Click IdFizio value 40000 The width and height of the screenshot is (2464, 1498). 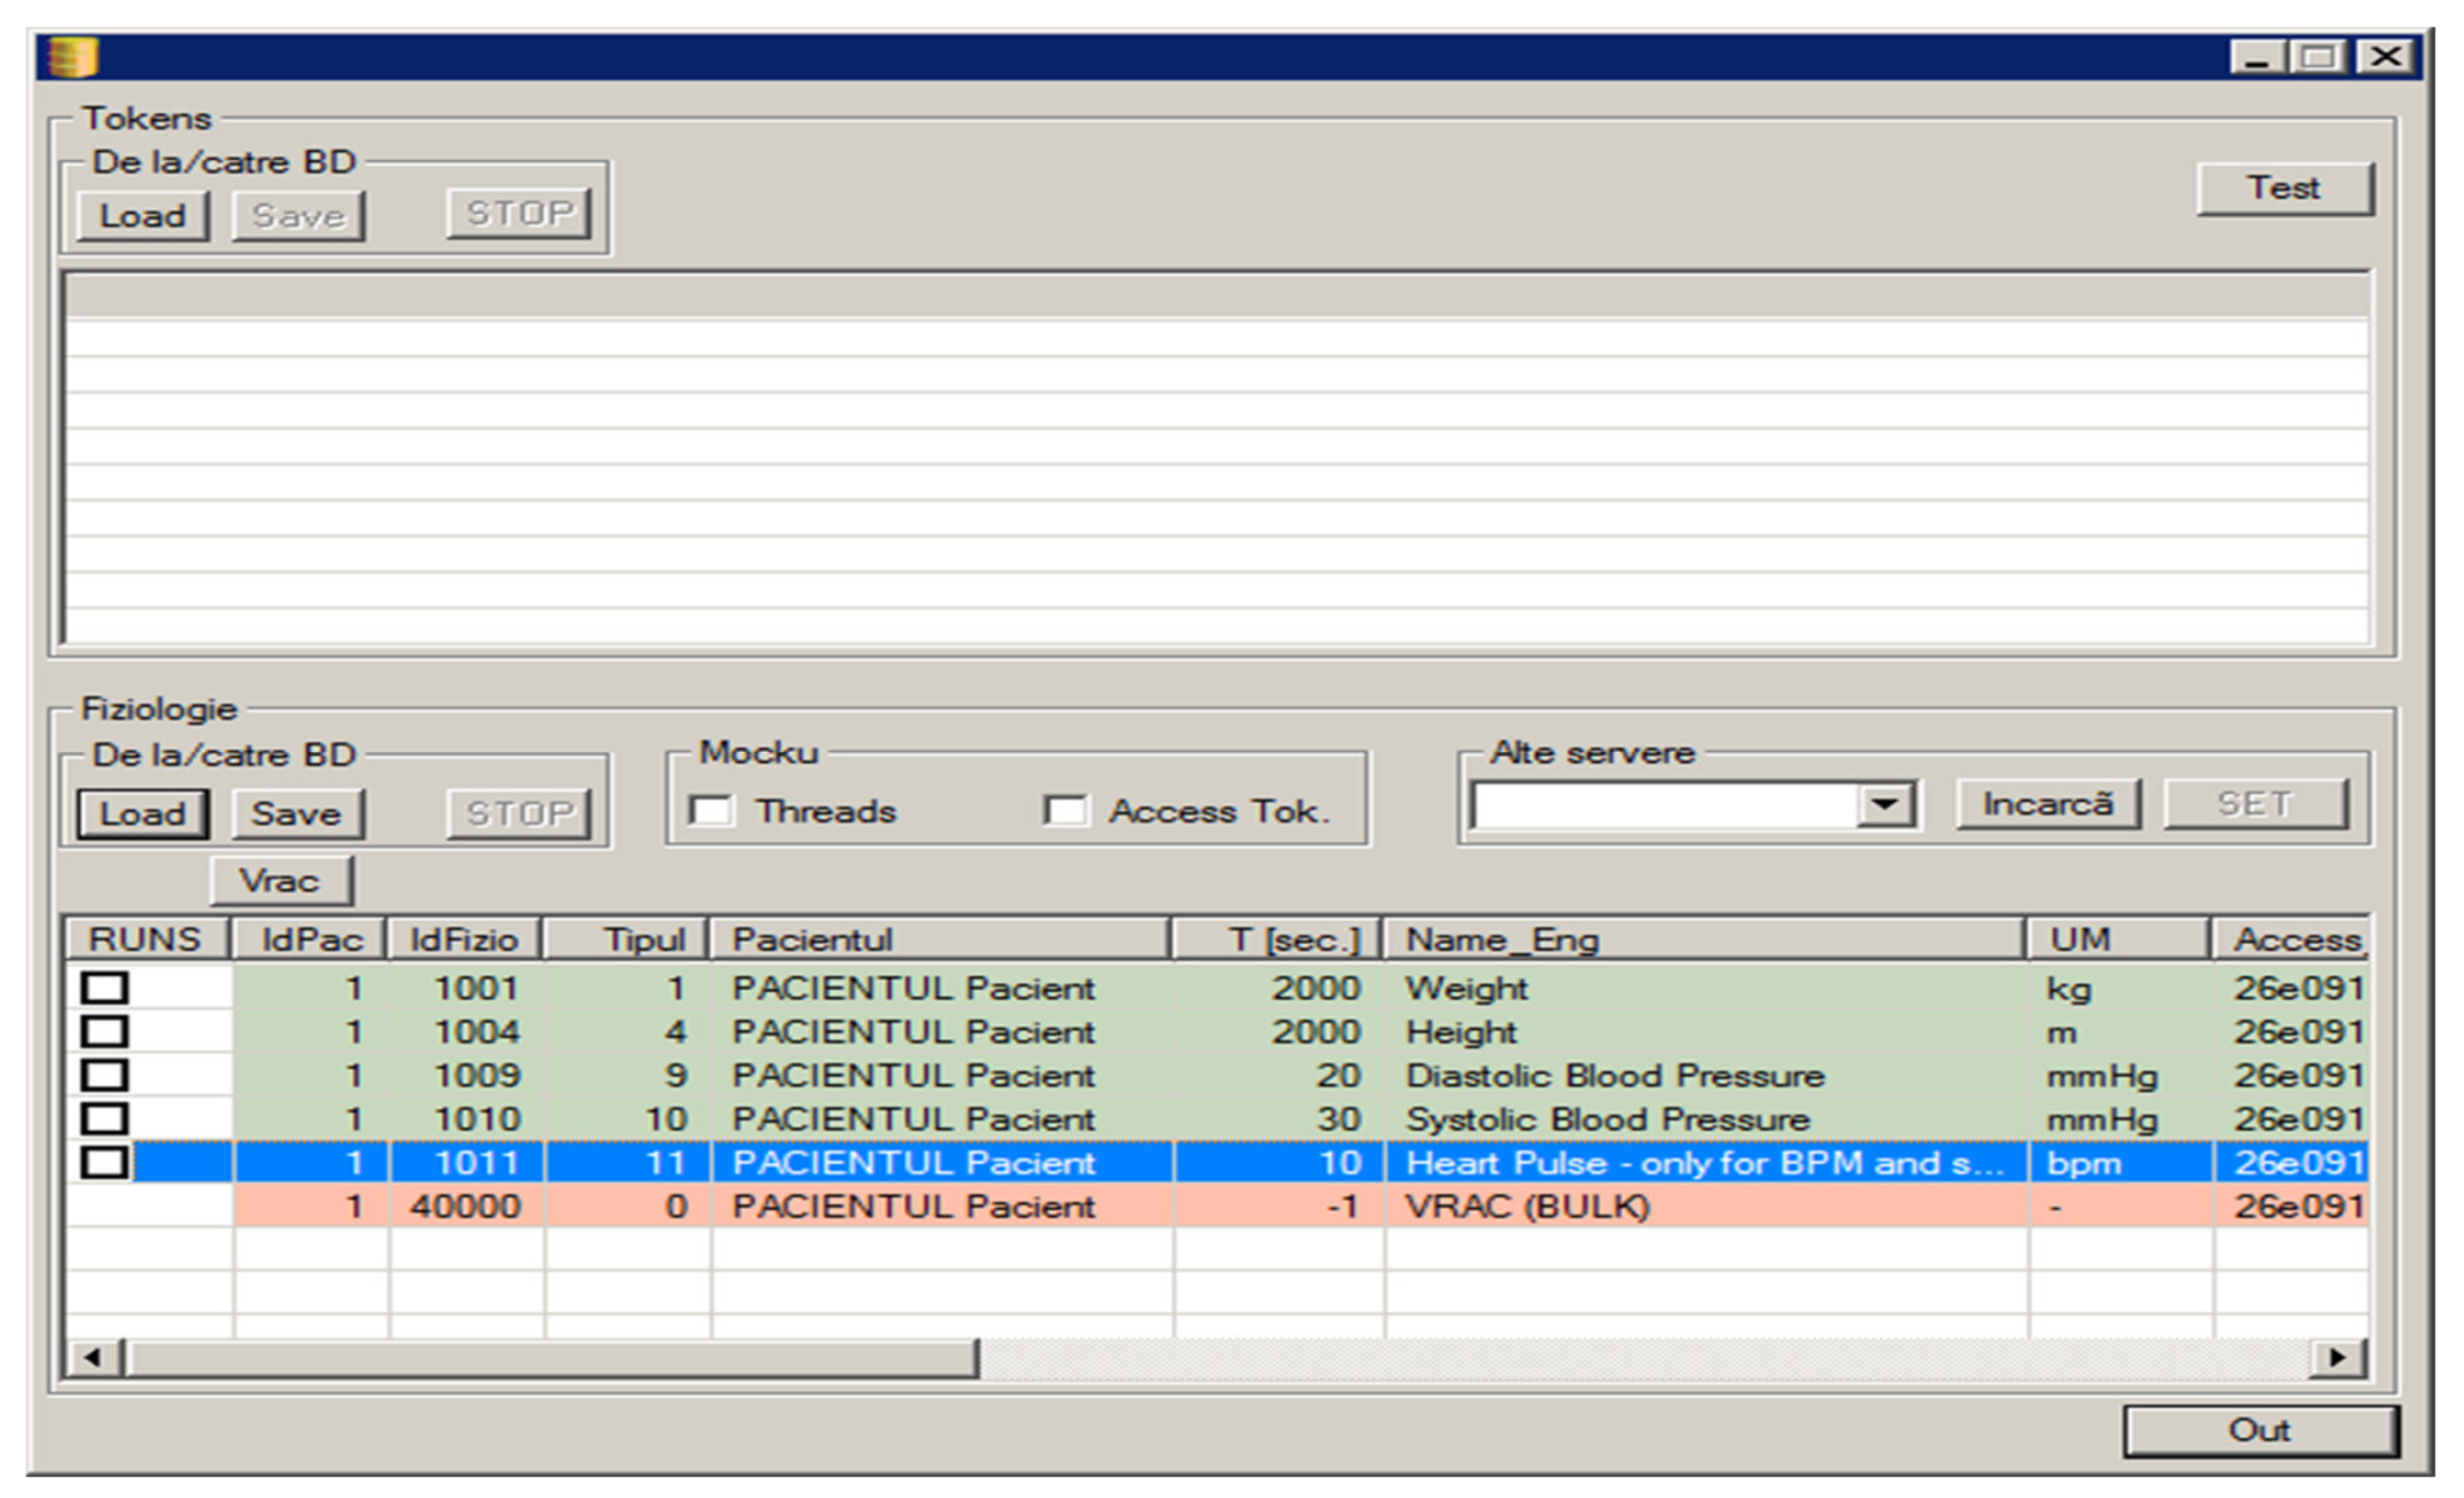[x=467, y=1206]
